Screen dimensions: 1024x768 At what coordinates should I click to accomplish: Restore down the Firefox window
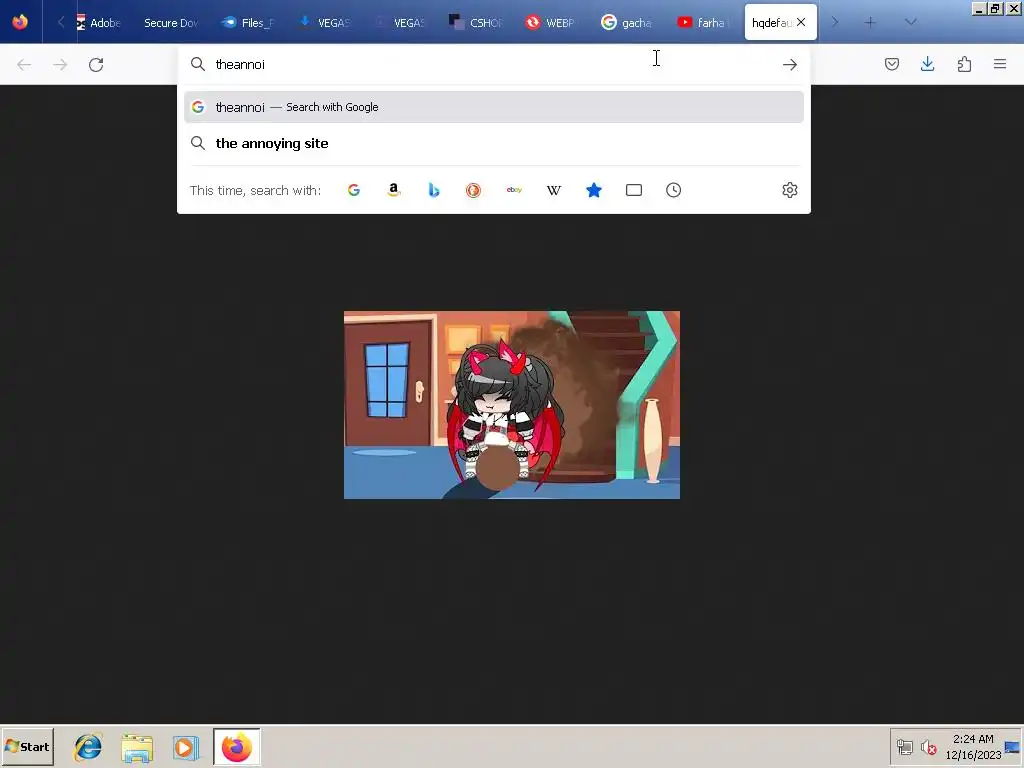pyautogui.click(x=995, y=8)
